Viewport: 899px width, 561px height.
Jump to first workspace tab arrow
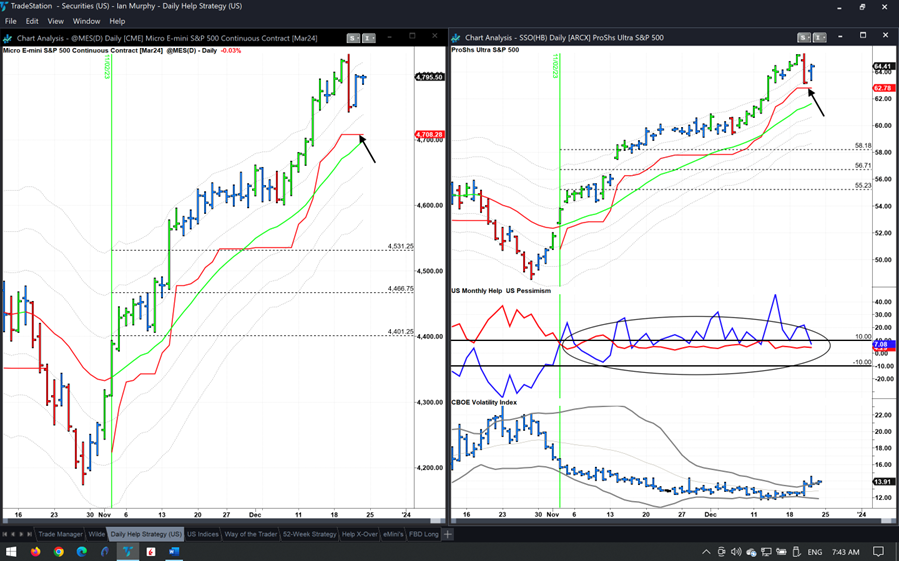coord(5,534)
